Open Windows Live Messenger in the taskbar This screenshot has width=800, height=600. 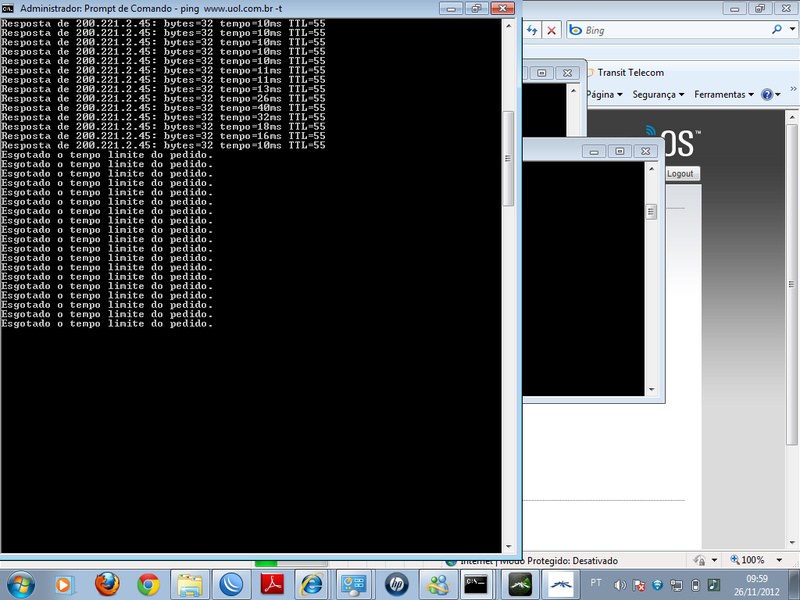(438, 585)
